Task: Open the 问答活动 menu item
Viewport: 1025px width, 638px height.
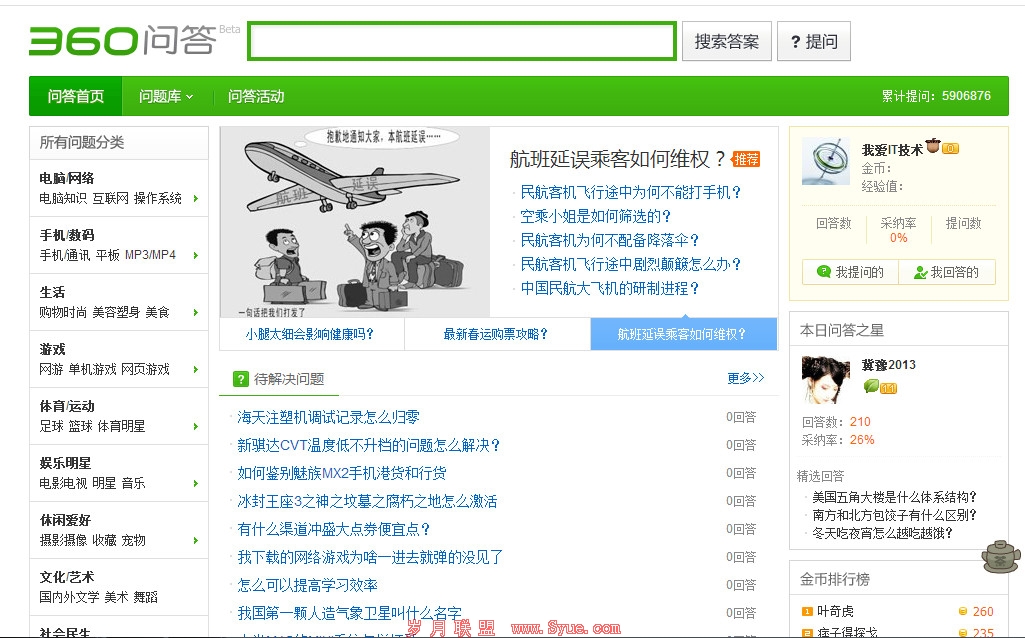Action: 256,96
